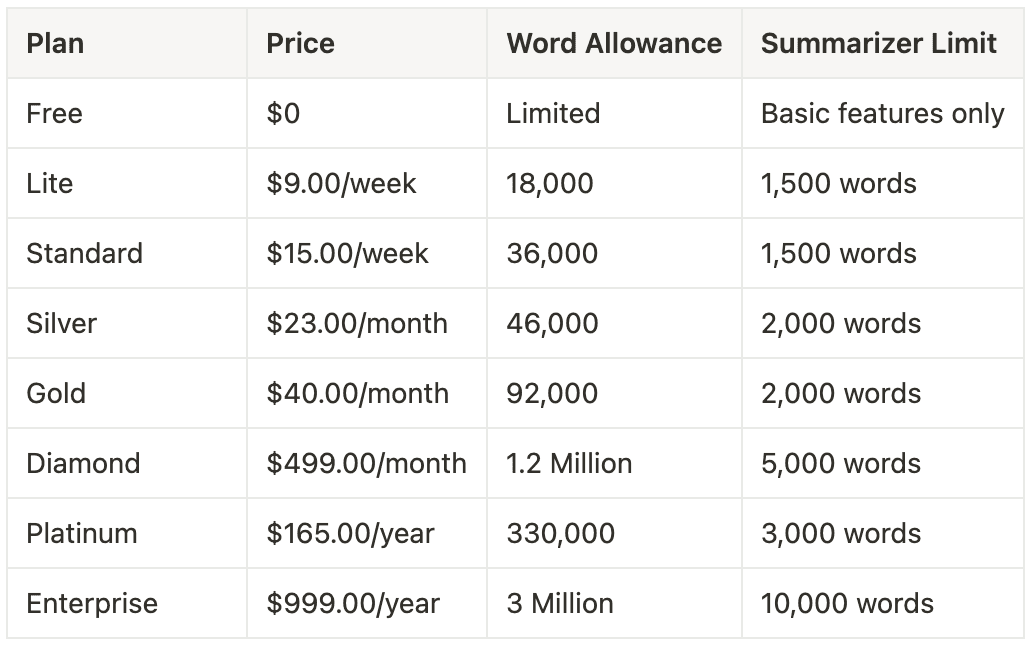Select the Standard plan name cell

coord(127,253)
